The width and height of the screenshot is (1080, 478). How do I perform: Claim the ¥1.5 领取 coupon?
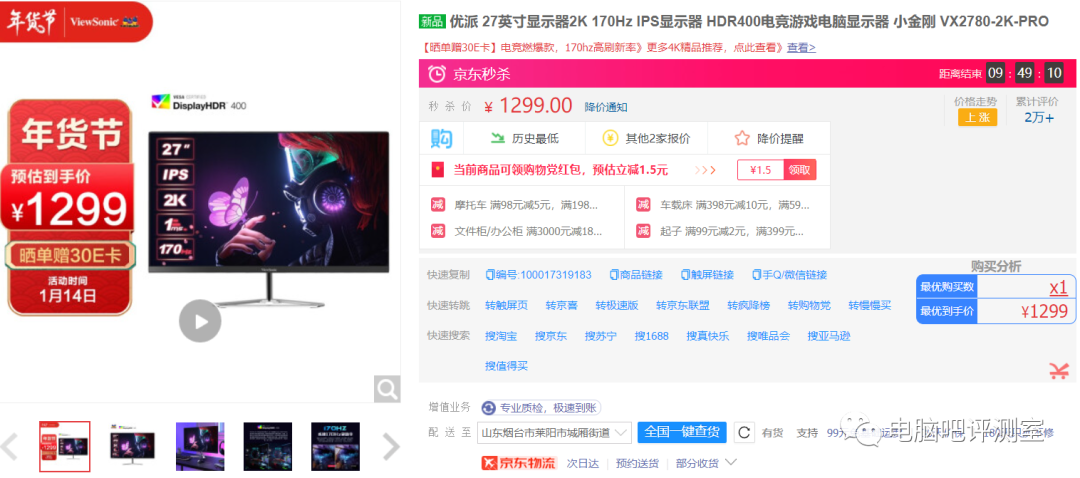coord(799,170)
